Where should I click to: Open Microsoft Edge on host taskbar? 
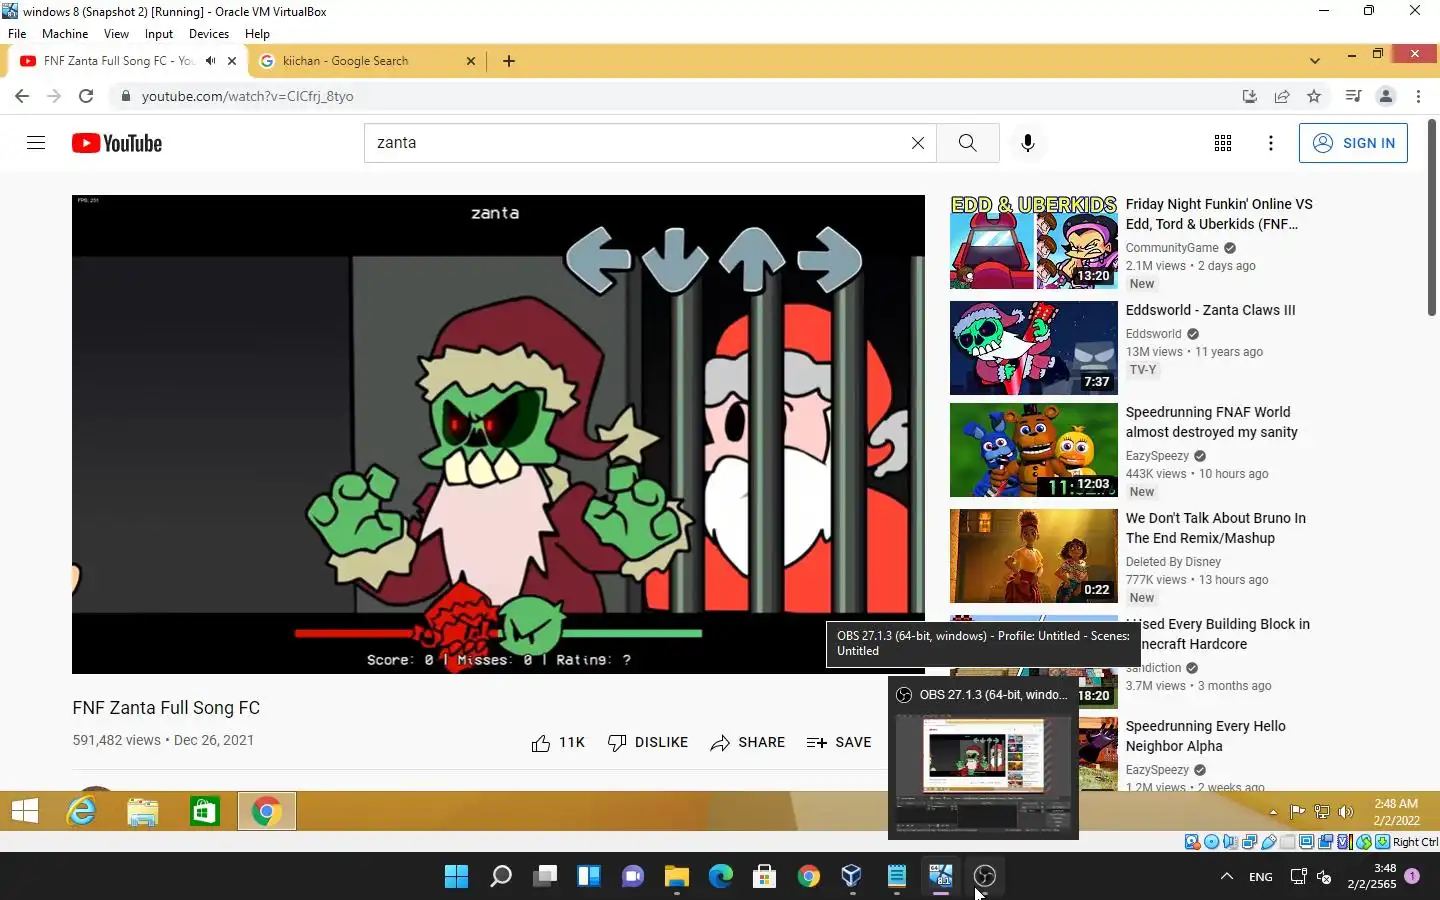pos(720,876)
